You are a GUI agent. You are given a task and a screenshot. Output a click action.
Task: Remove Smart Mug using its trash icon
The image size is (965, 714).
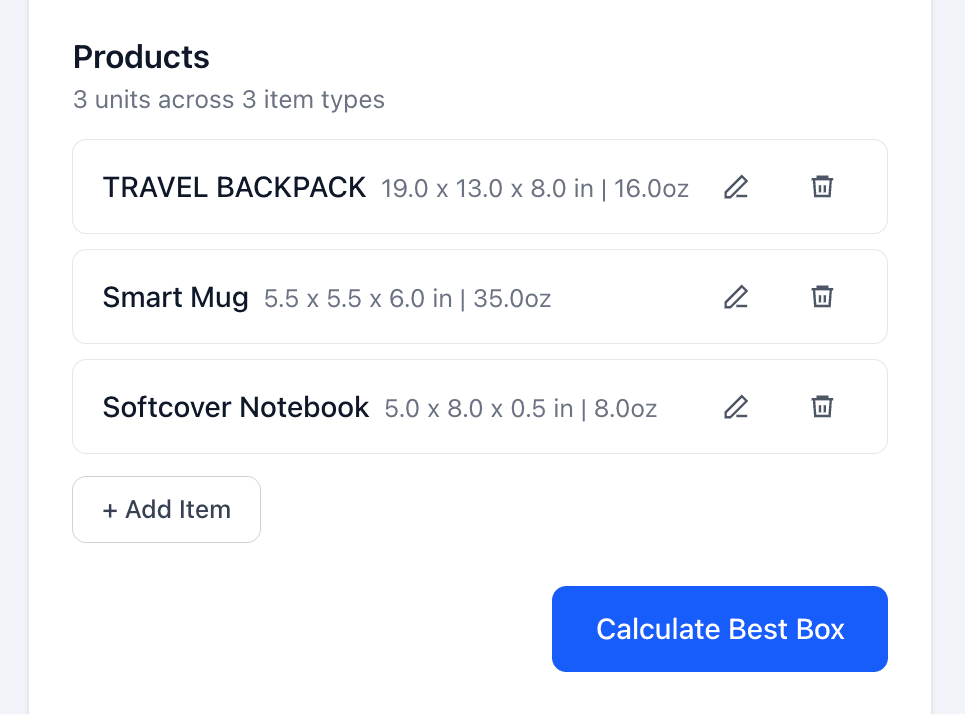tap(822, 297)
